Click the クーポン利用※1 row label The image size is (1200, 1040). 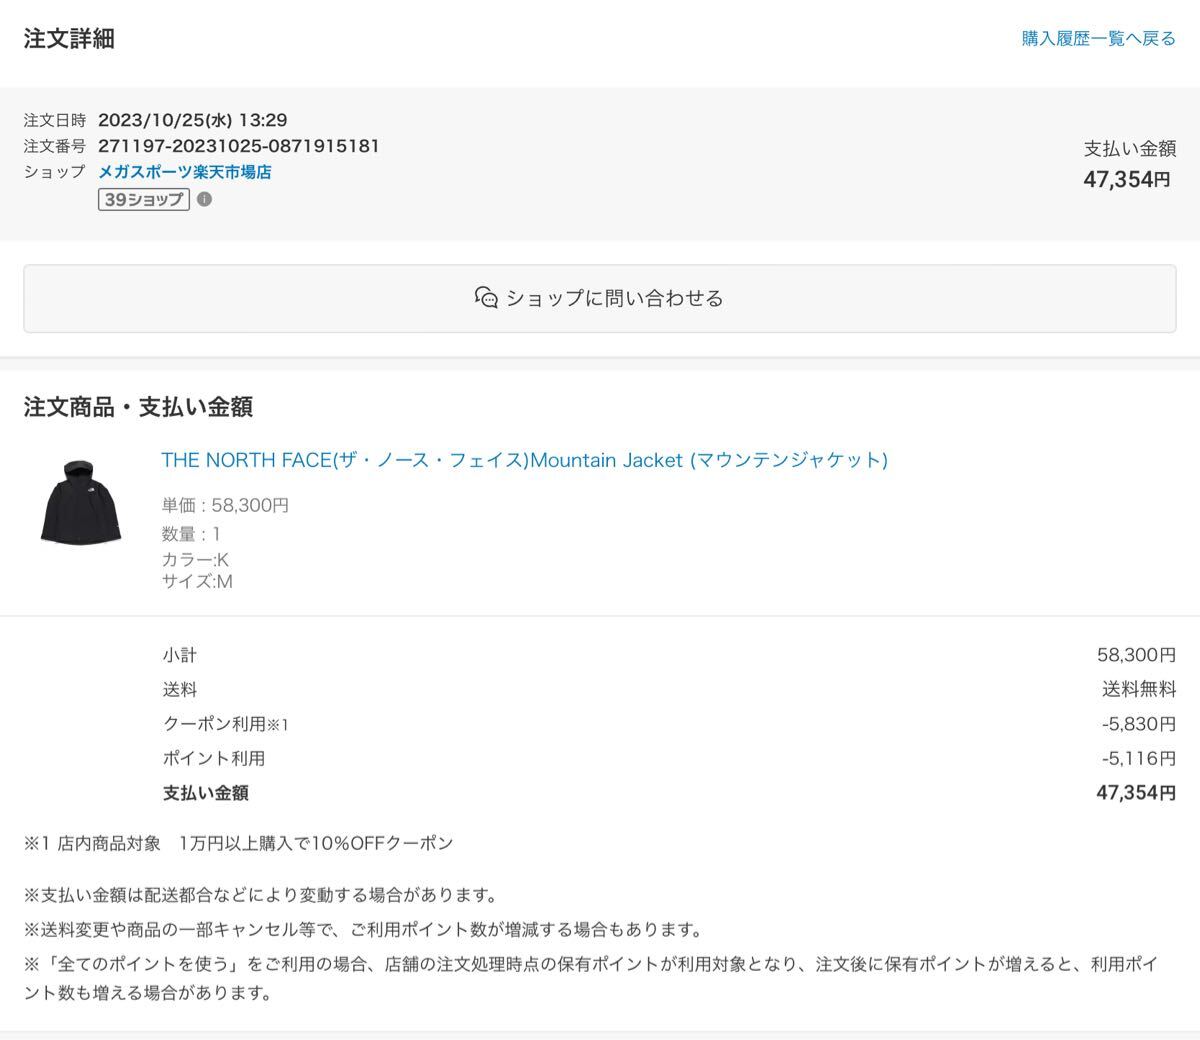coord(225,724)
